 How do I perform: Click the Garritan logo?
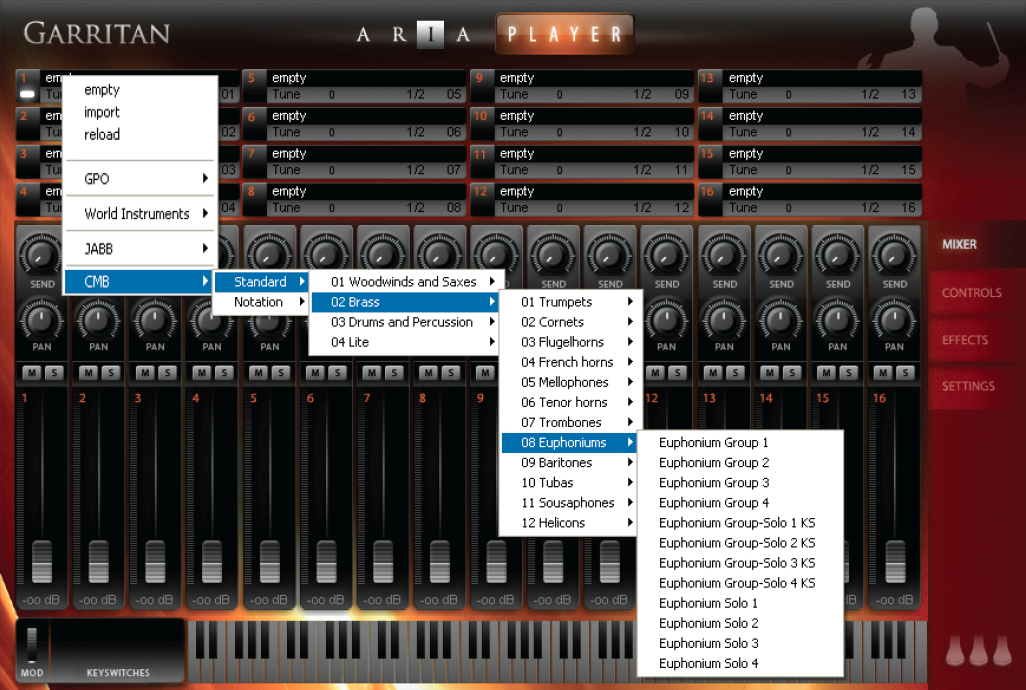coord(95,32)
